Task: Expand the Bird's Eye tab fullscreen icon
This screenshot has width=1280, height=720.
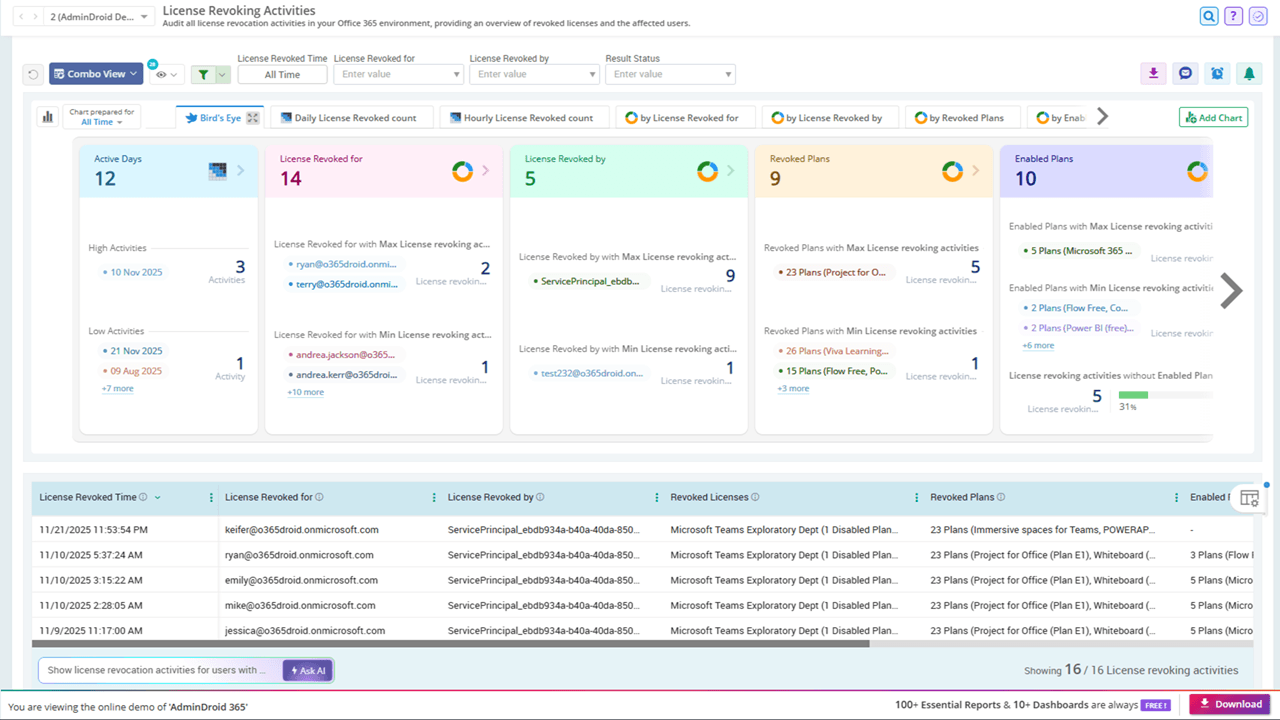Action: pyautogui.click(x=253, y=118)
